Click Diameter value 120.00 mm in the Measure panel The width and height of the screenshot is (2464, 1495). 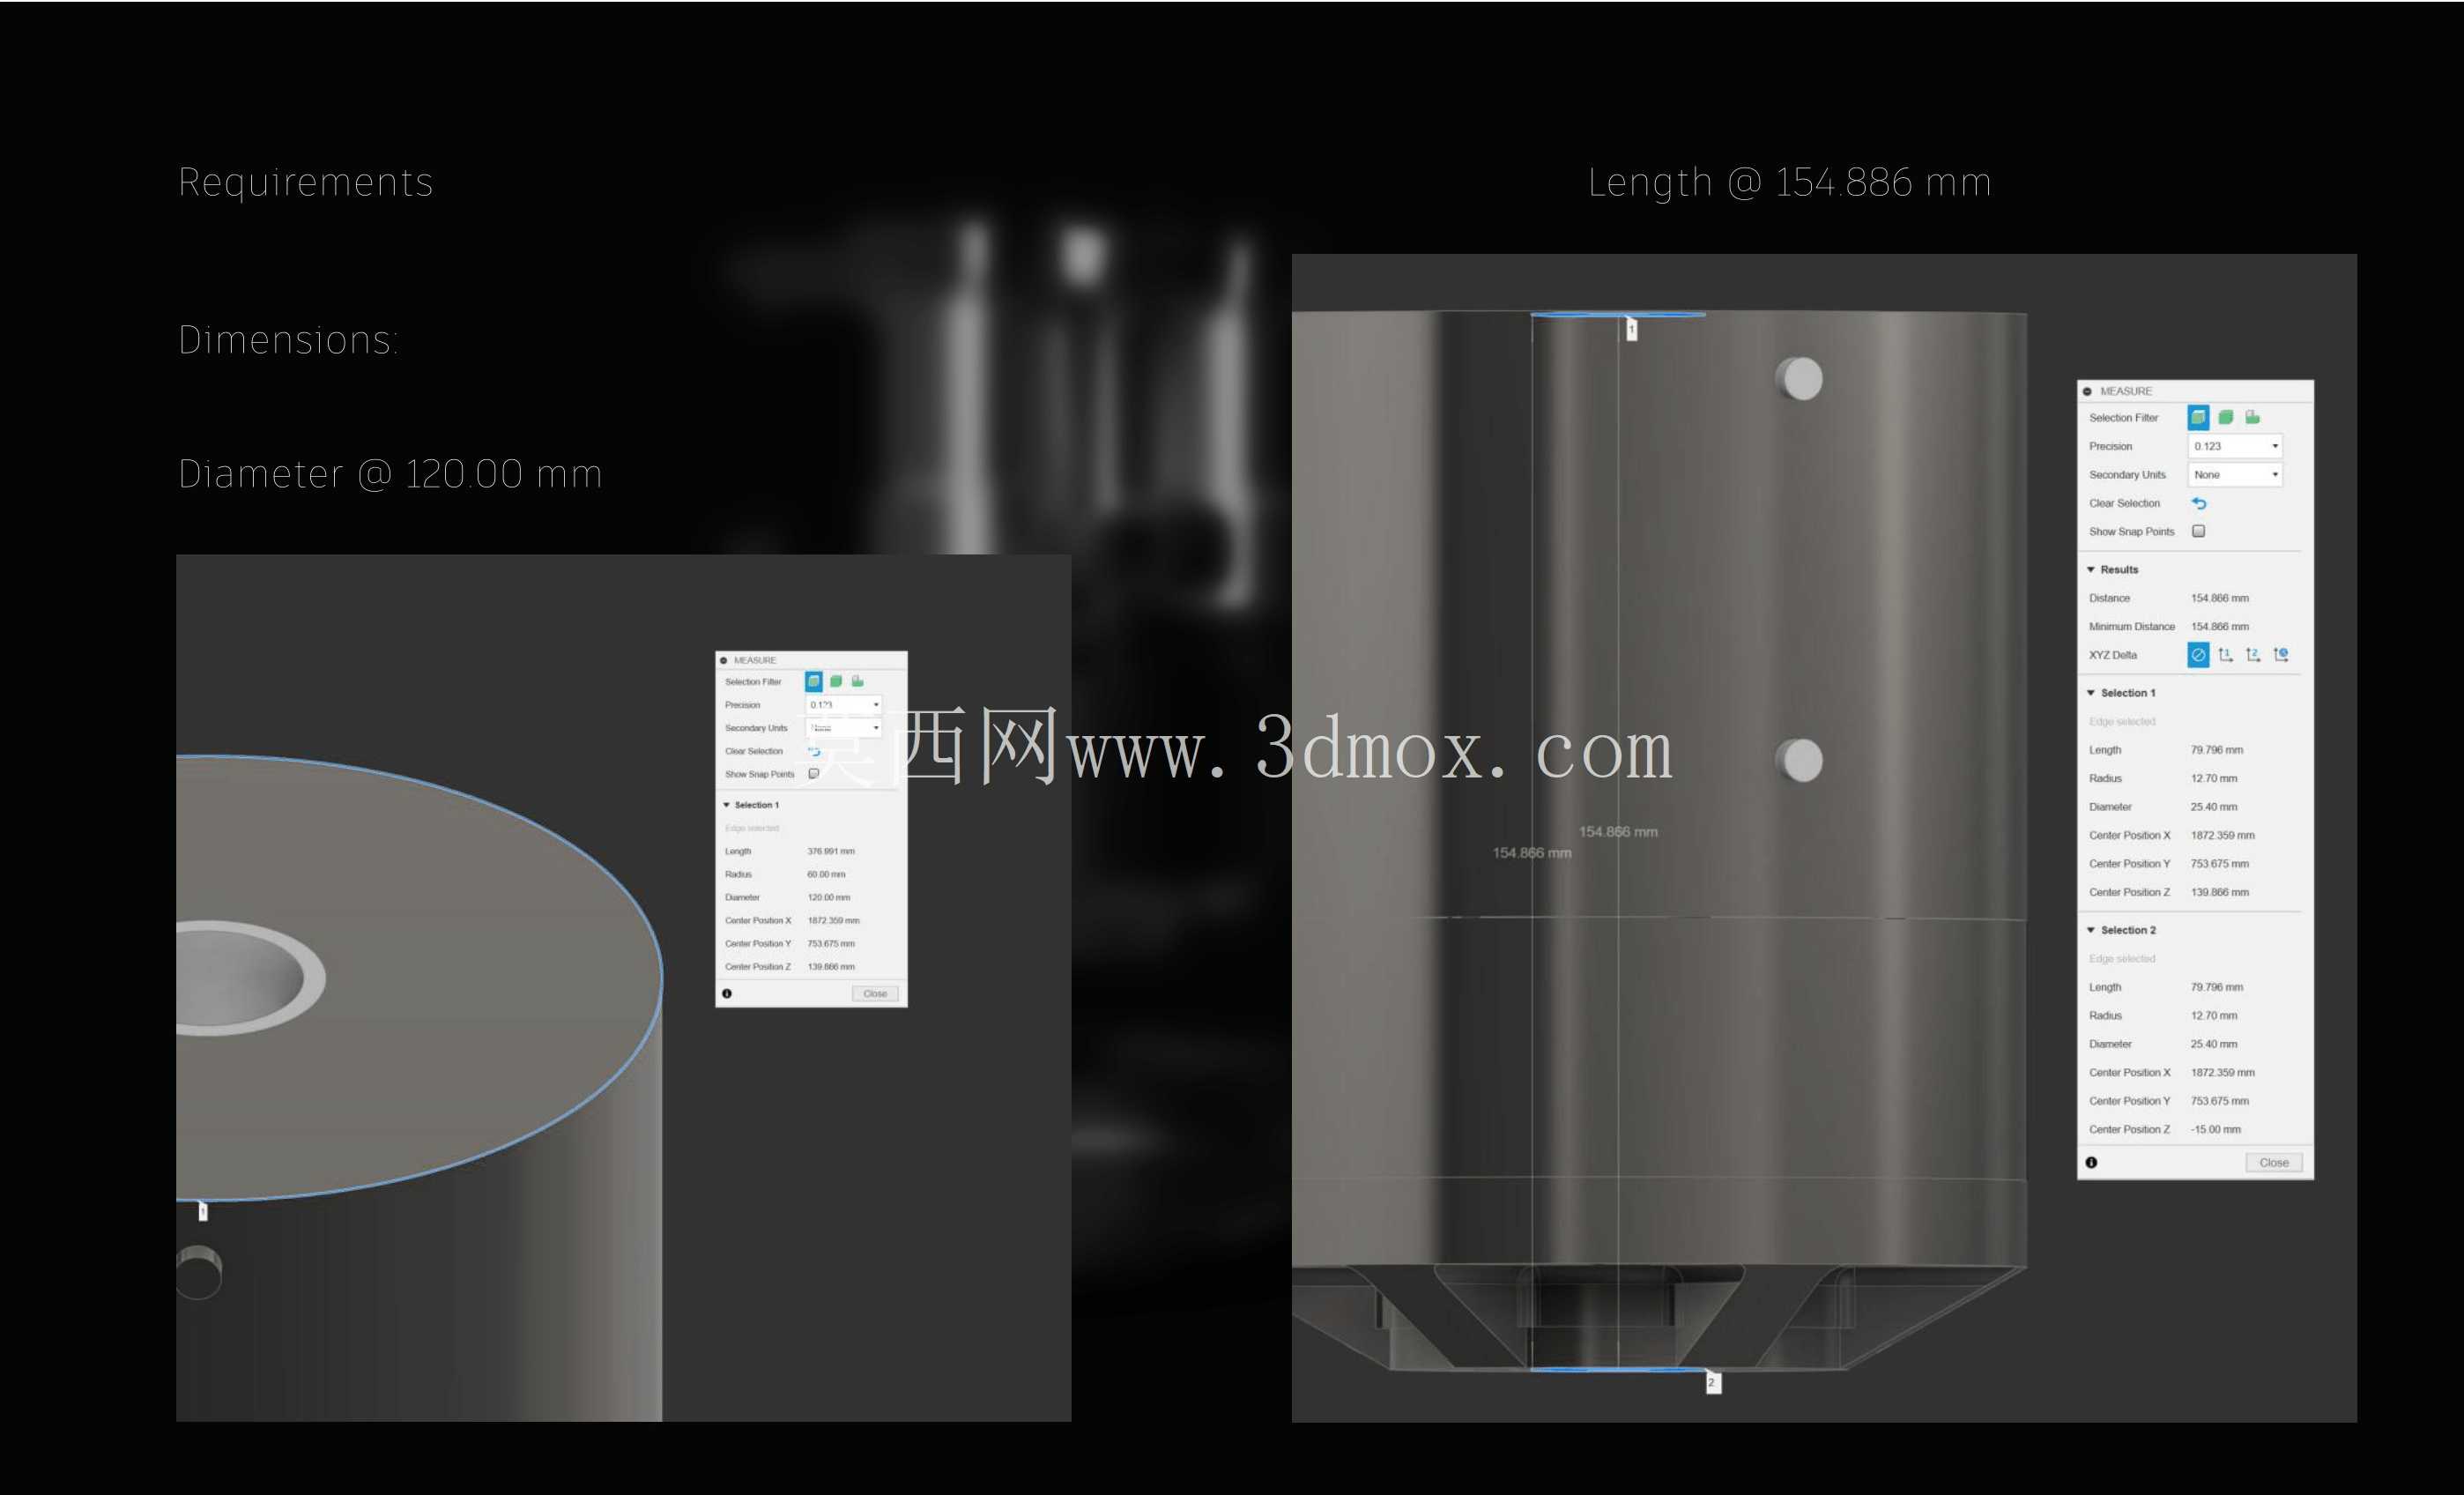pyautogui.click(x=829, y=897)
